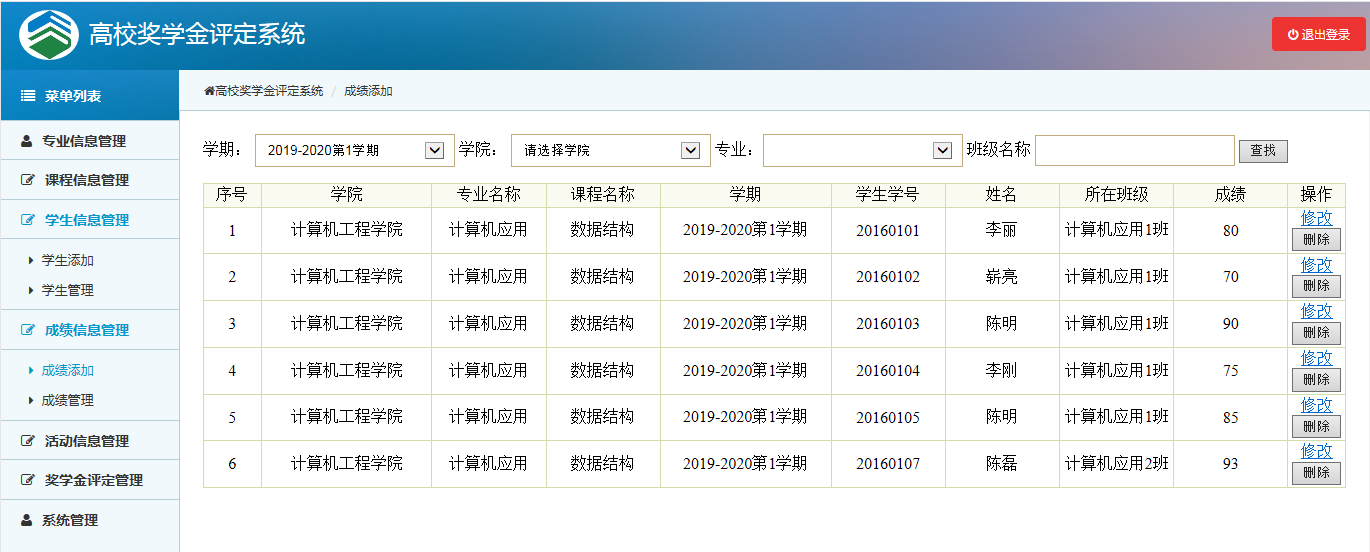Click the user icon beside 专业信息管理
This screenshot has height=552, width=1370.
click(27, 141)
